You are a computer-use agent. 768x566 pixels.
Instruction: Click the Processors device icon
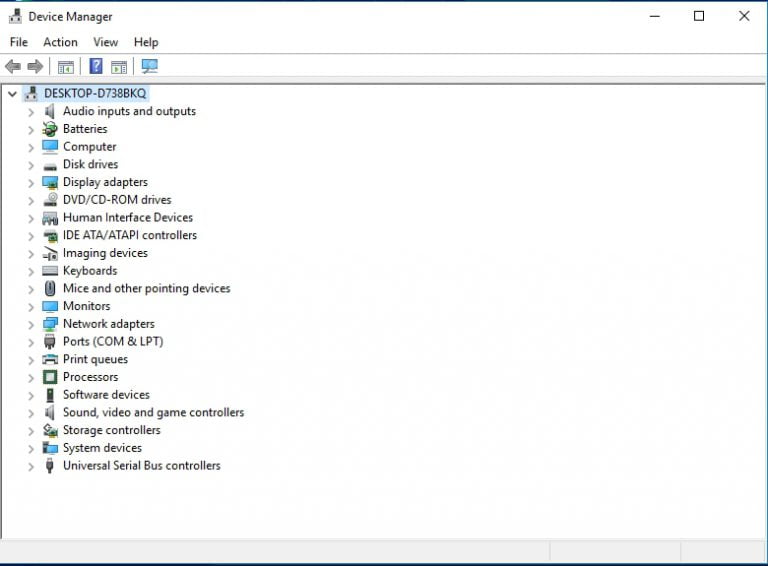click(50, 377)
